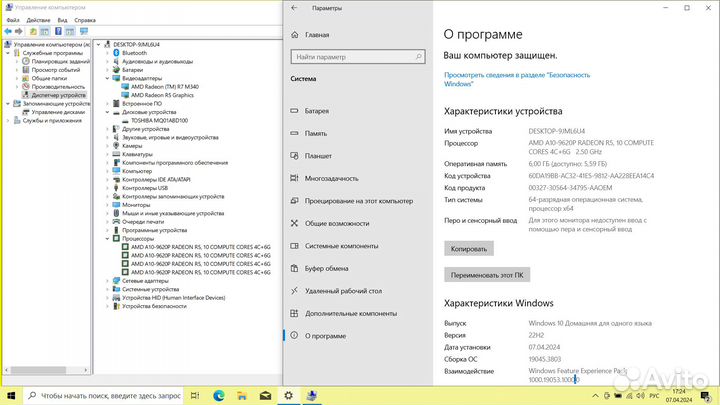Viewport: 720px width, 405px height.
Task: Select Сетевые адаптеры device category
Action: tap(145, 281)
